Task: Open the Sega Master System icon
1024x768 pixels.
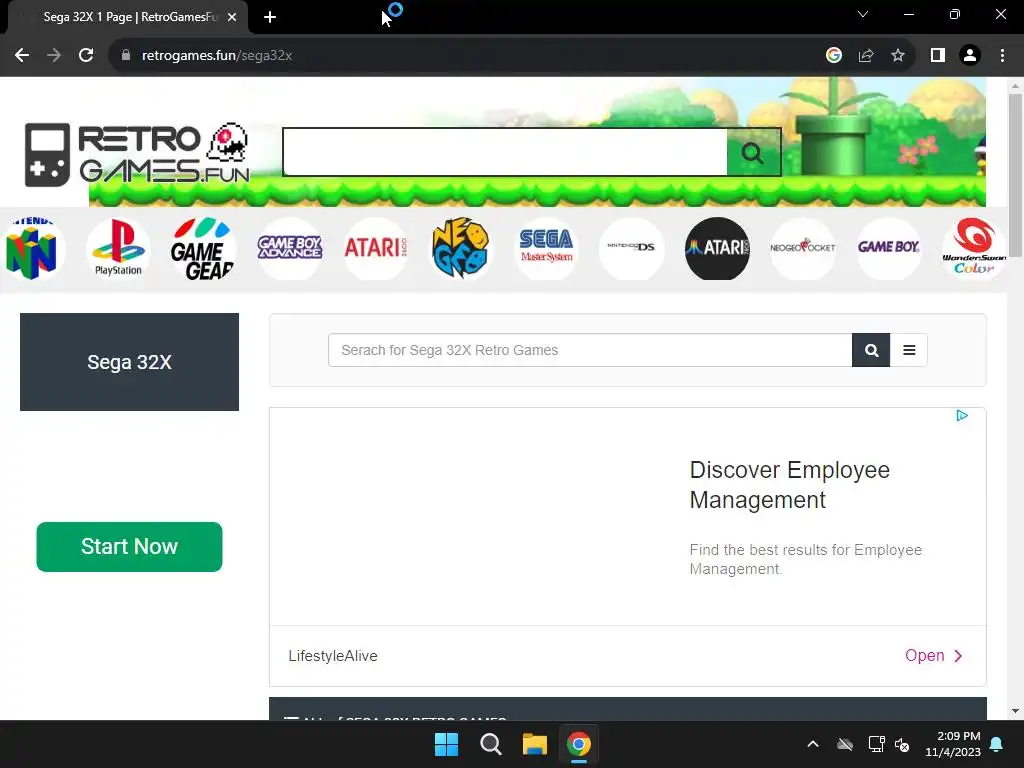Action: tap(546, 249)
